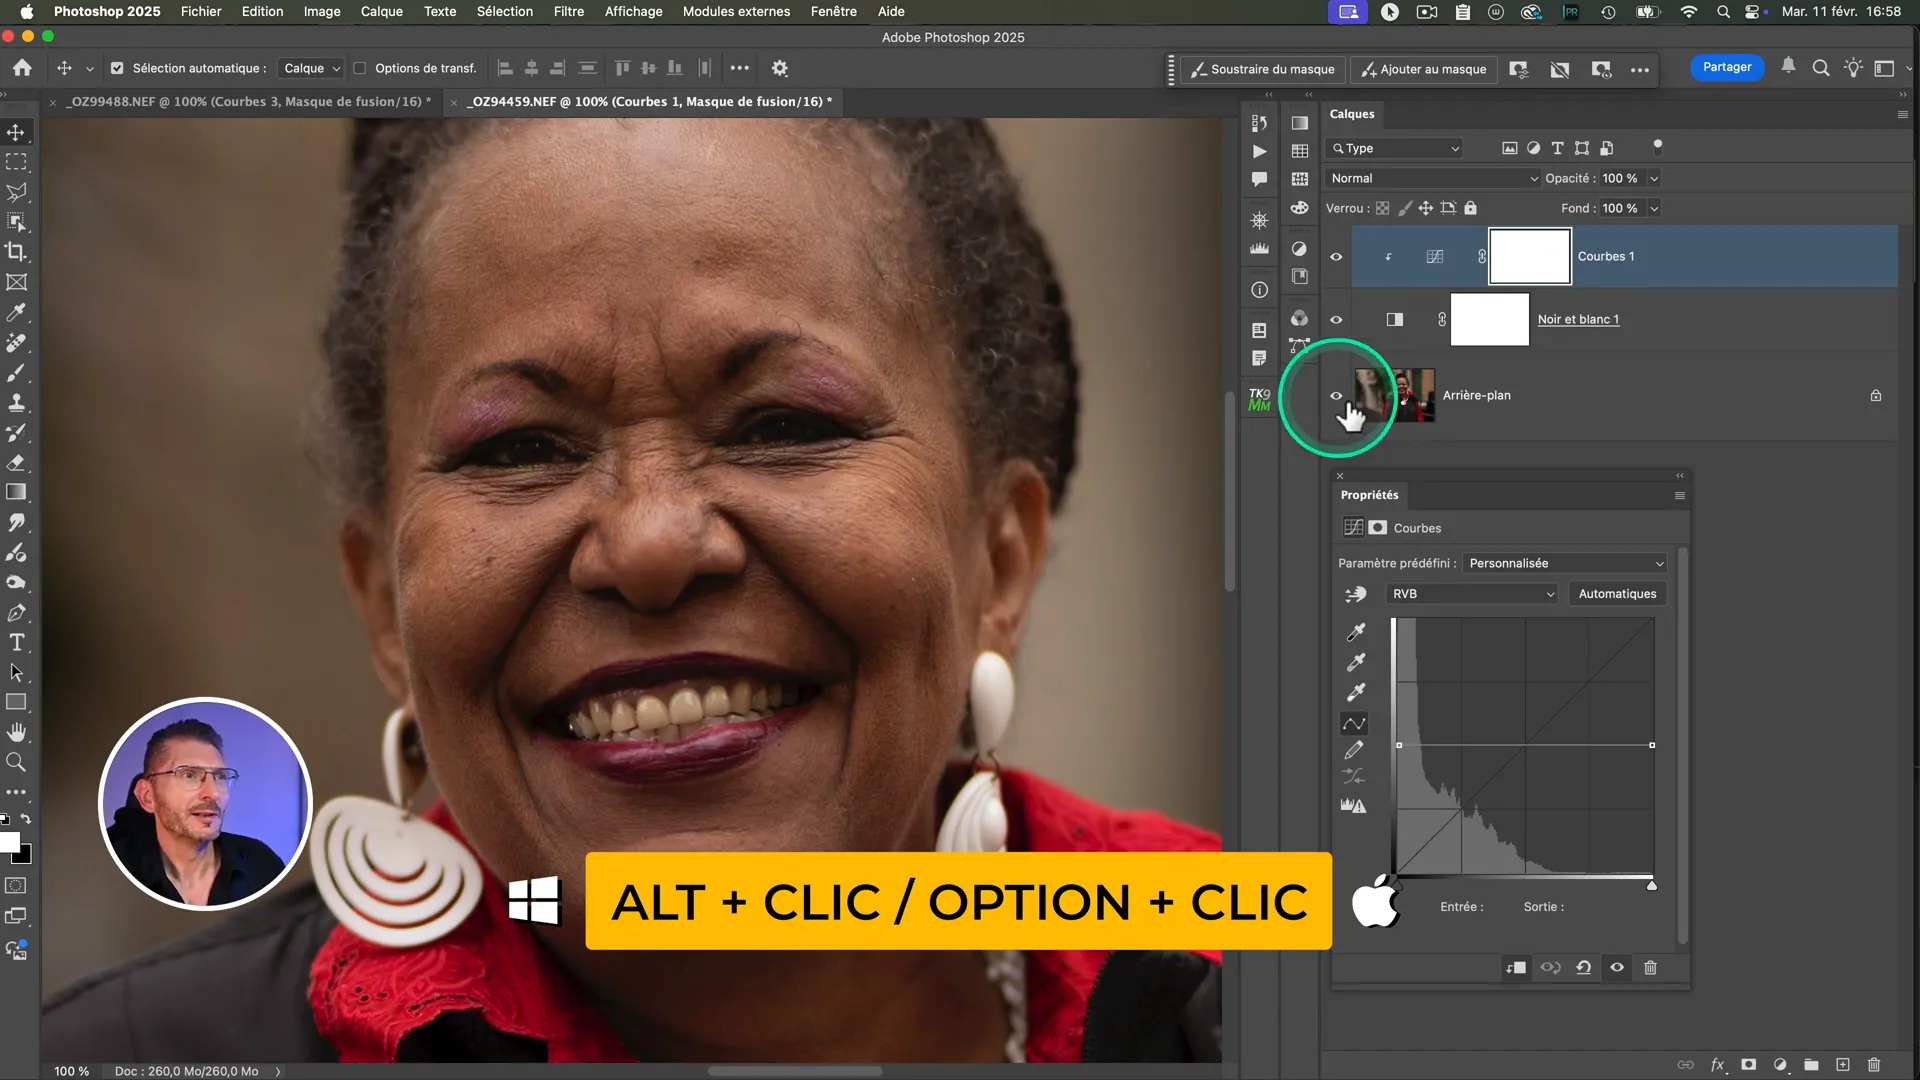Click the Clone Stamp tool
The height and width of the screenshot is (1080, 1920).
[x=16, y=403]
